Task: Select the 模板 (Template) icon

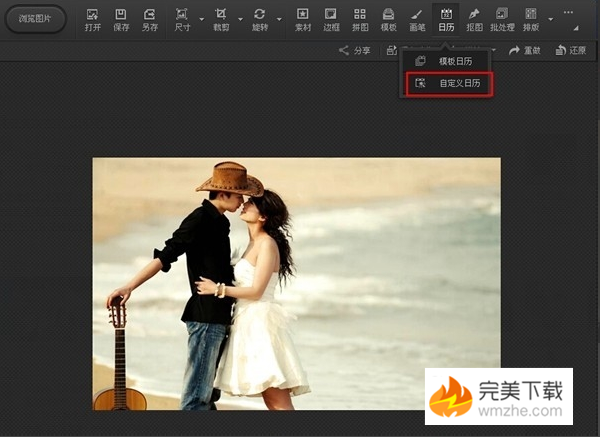Action: [x=388, y=19]
